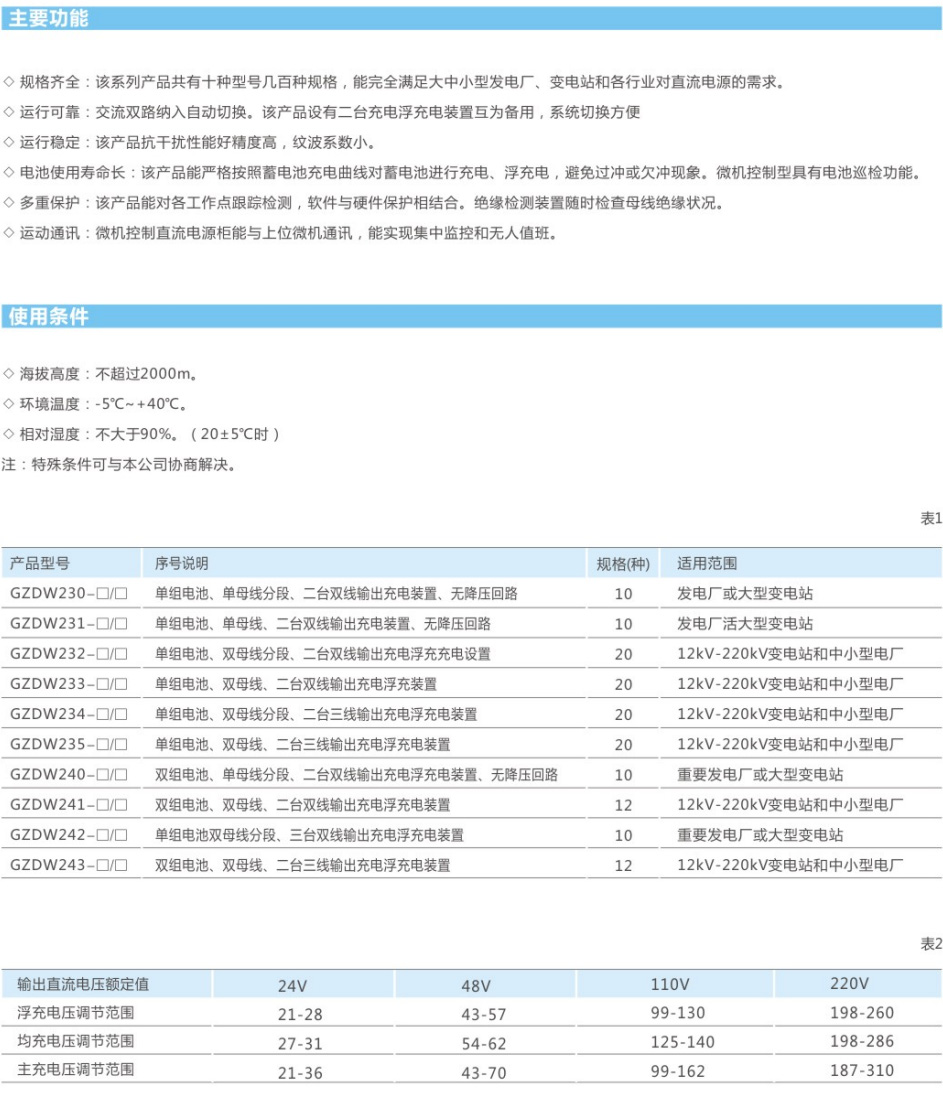943x1097 pixels.
Task: Select the 输出直流电压额定值 header cell
Action: point(83,984)
